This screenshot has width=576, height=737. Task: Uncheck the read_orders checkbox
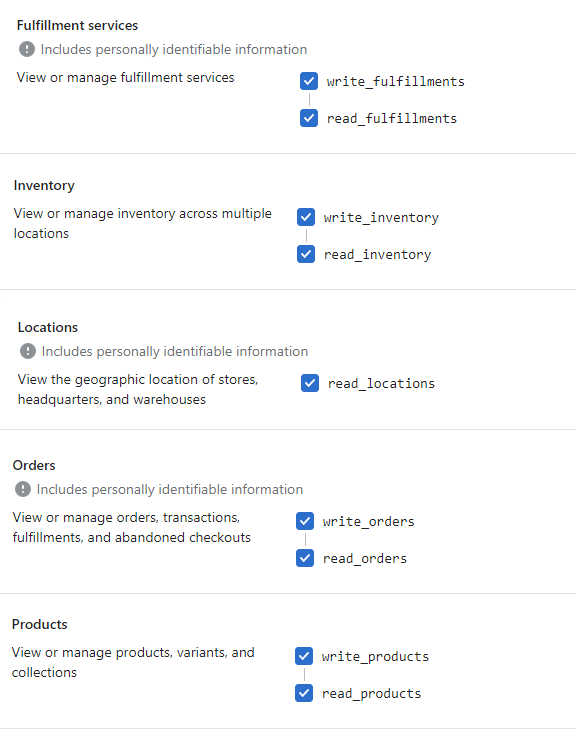tap(305, 558)
